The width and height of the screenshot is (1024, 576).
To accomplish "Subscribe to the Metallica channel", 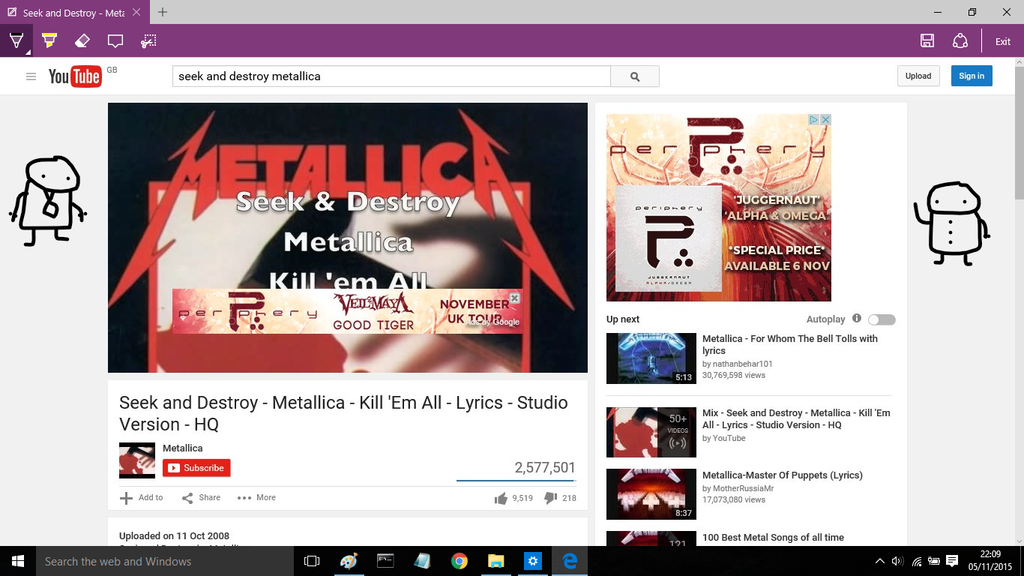I will (x=197, y=468).
